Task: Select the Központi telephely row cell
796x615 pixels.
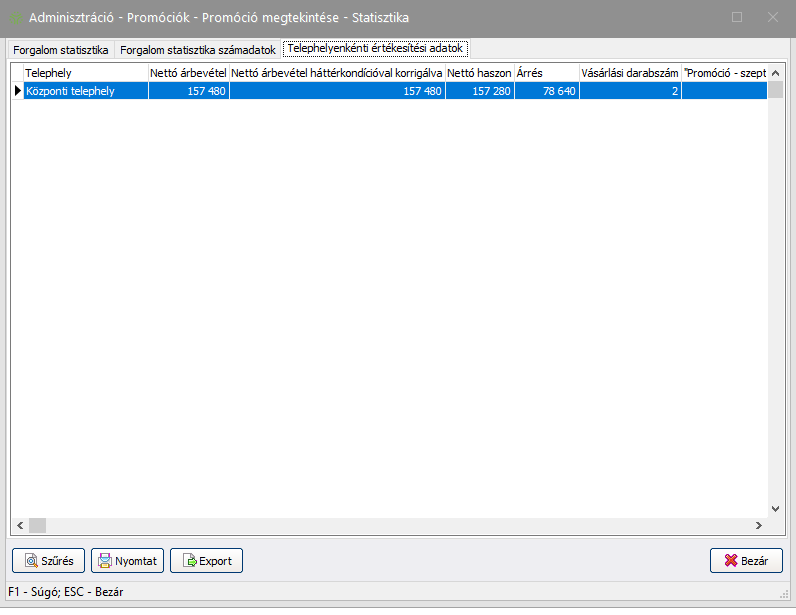Action: (86, 91)
